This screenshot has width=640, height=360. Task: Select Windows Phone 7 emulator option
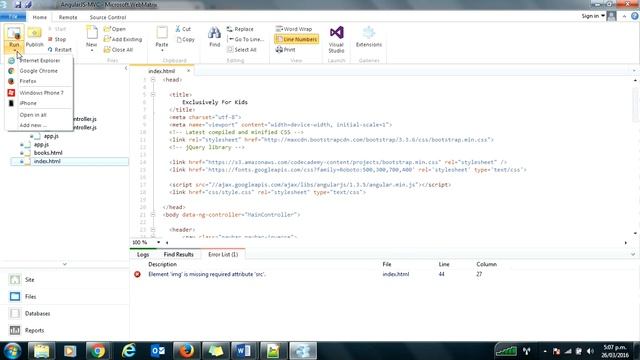41,93
